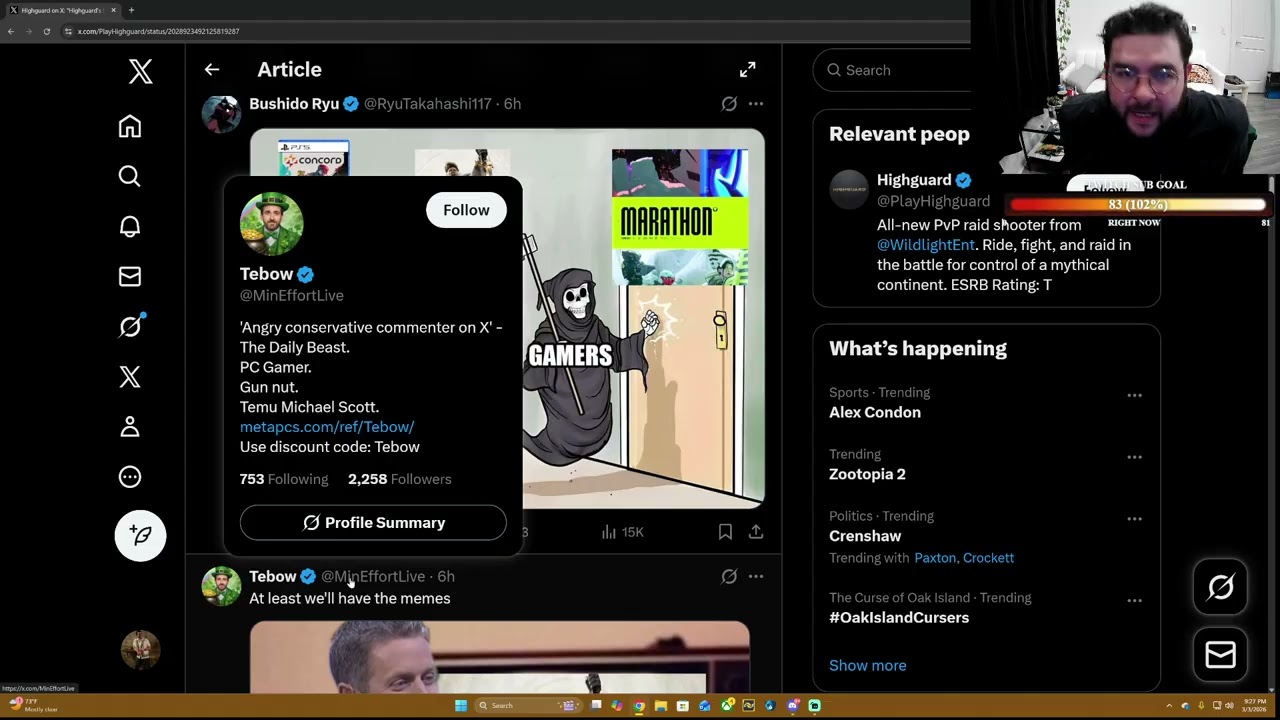This screenshot has width=1280, height=720.
Task: Open Grok in the left sidebar
Action: click(x=130, y=326)
